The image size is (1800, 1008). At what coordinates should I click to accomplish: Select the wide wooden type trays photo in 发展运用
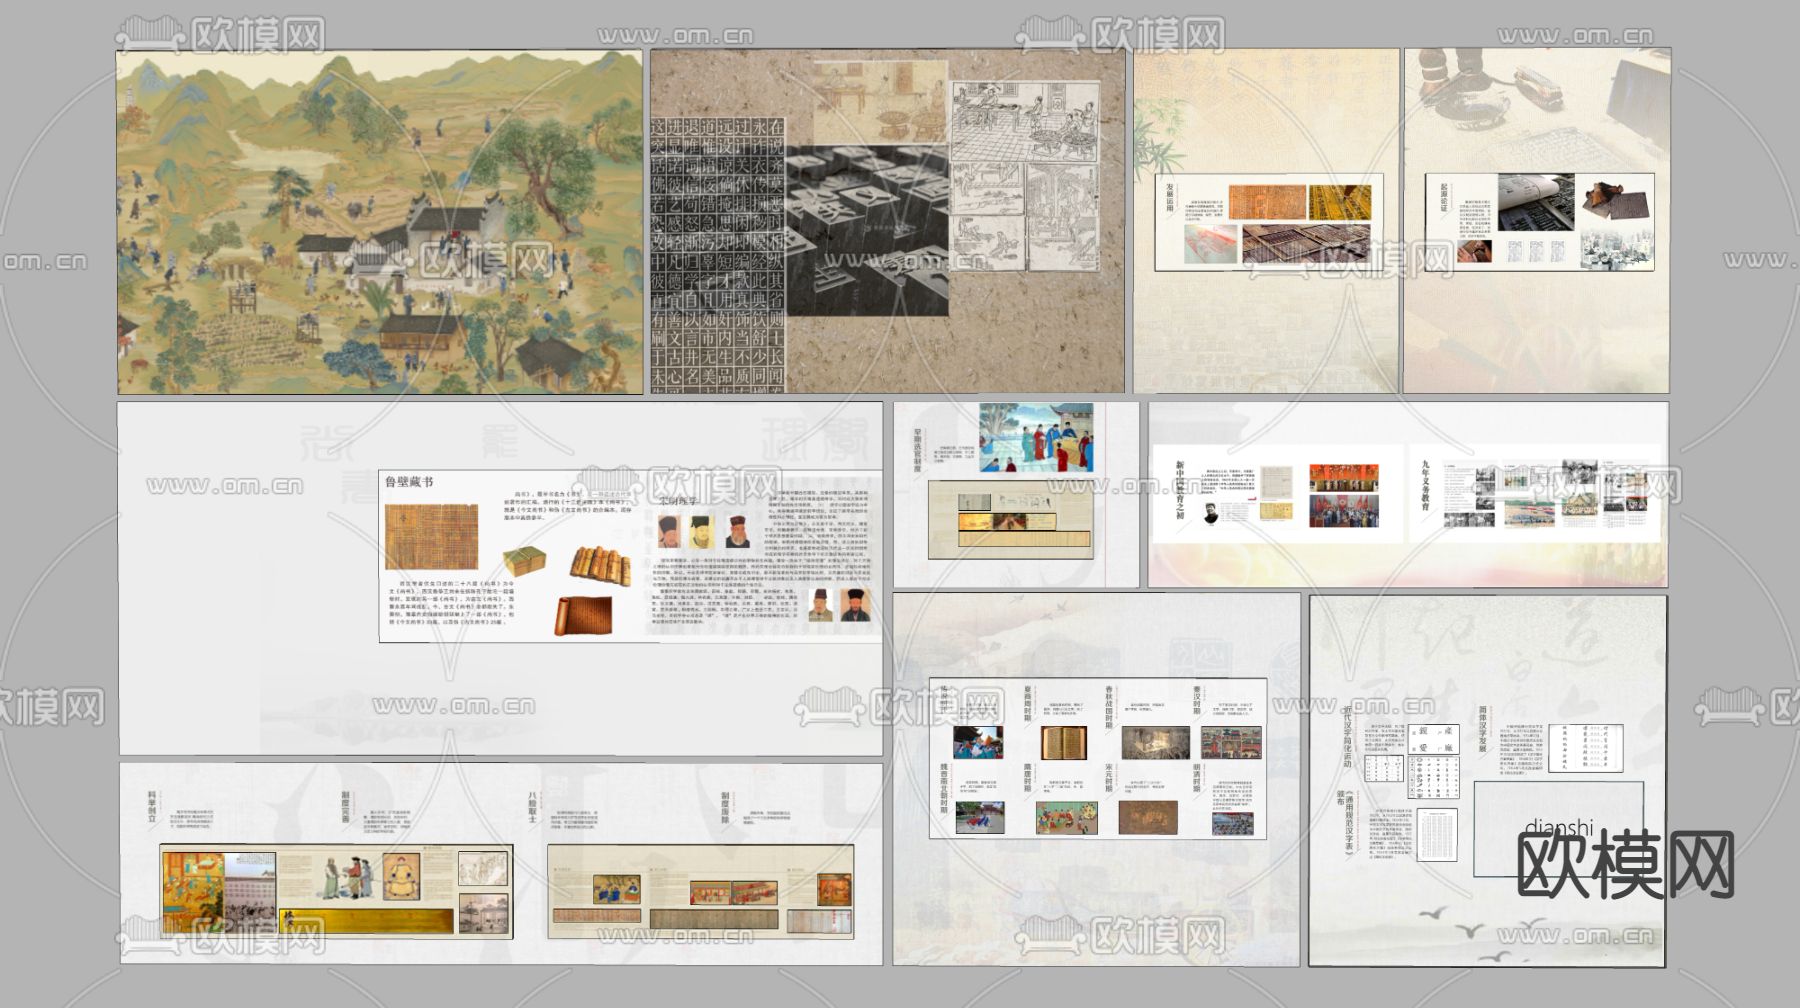tap(1307, 244)
